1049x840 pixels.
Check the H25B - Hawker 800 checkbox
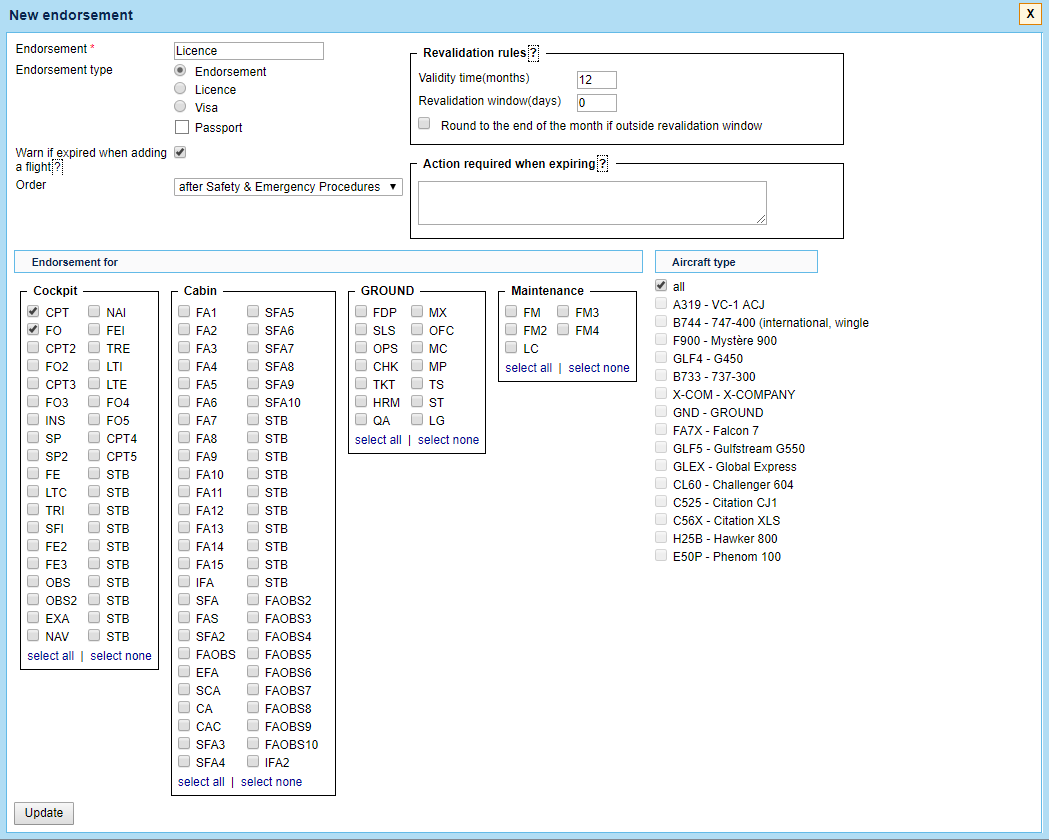click(x=661, y=538)
